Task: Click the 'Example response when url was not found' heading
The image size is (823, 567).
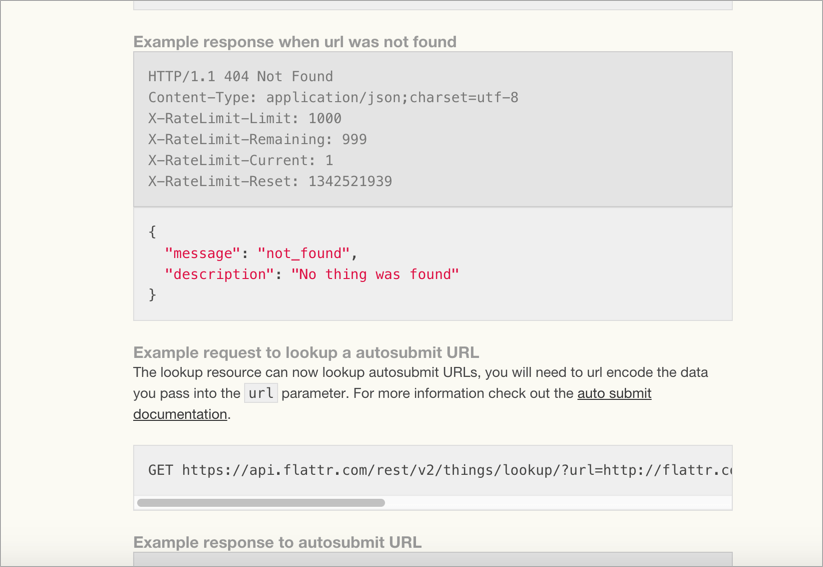Action: coord(294,41)
